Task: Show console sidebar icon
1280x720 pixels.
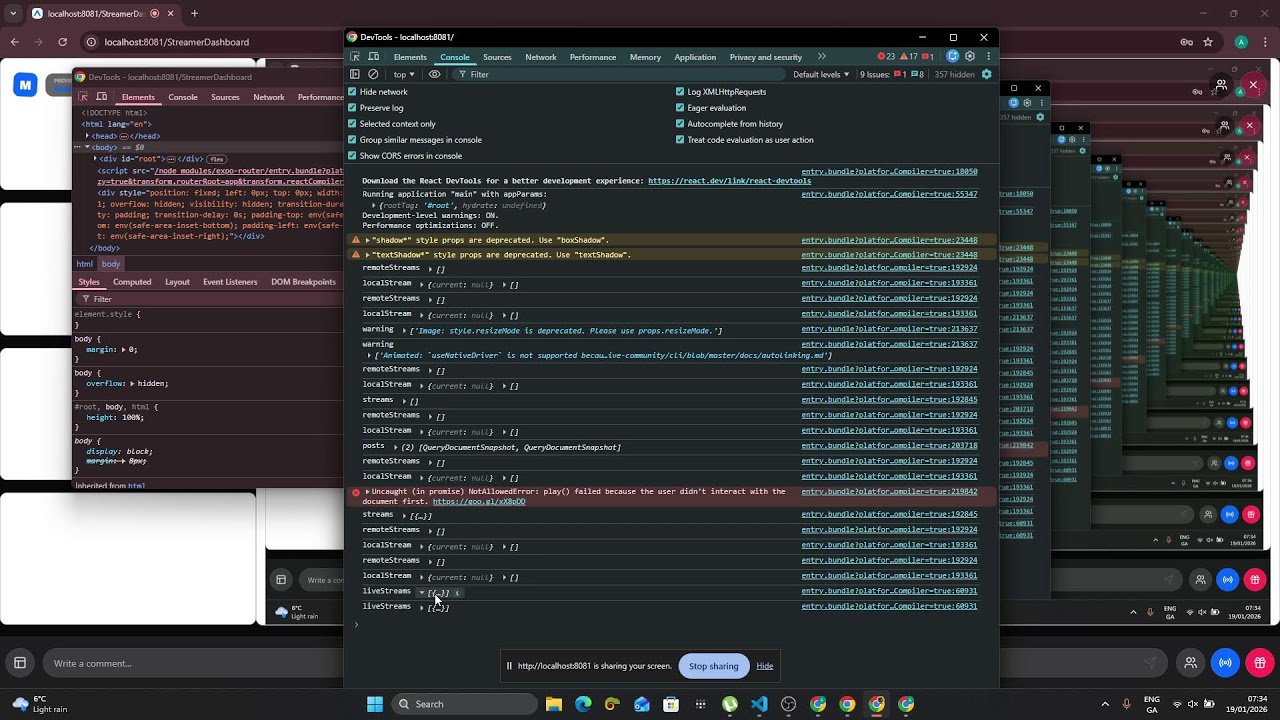Action: (x=355, y=74)
